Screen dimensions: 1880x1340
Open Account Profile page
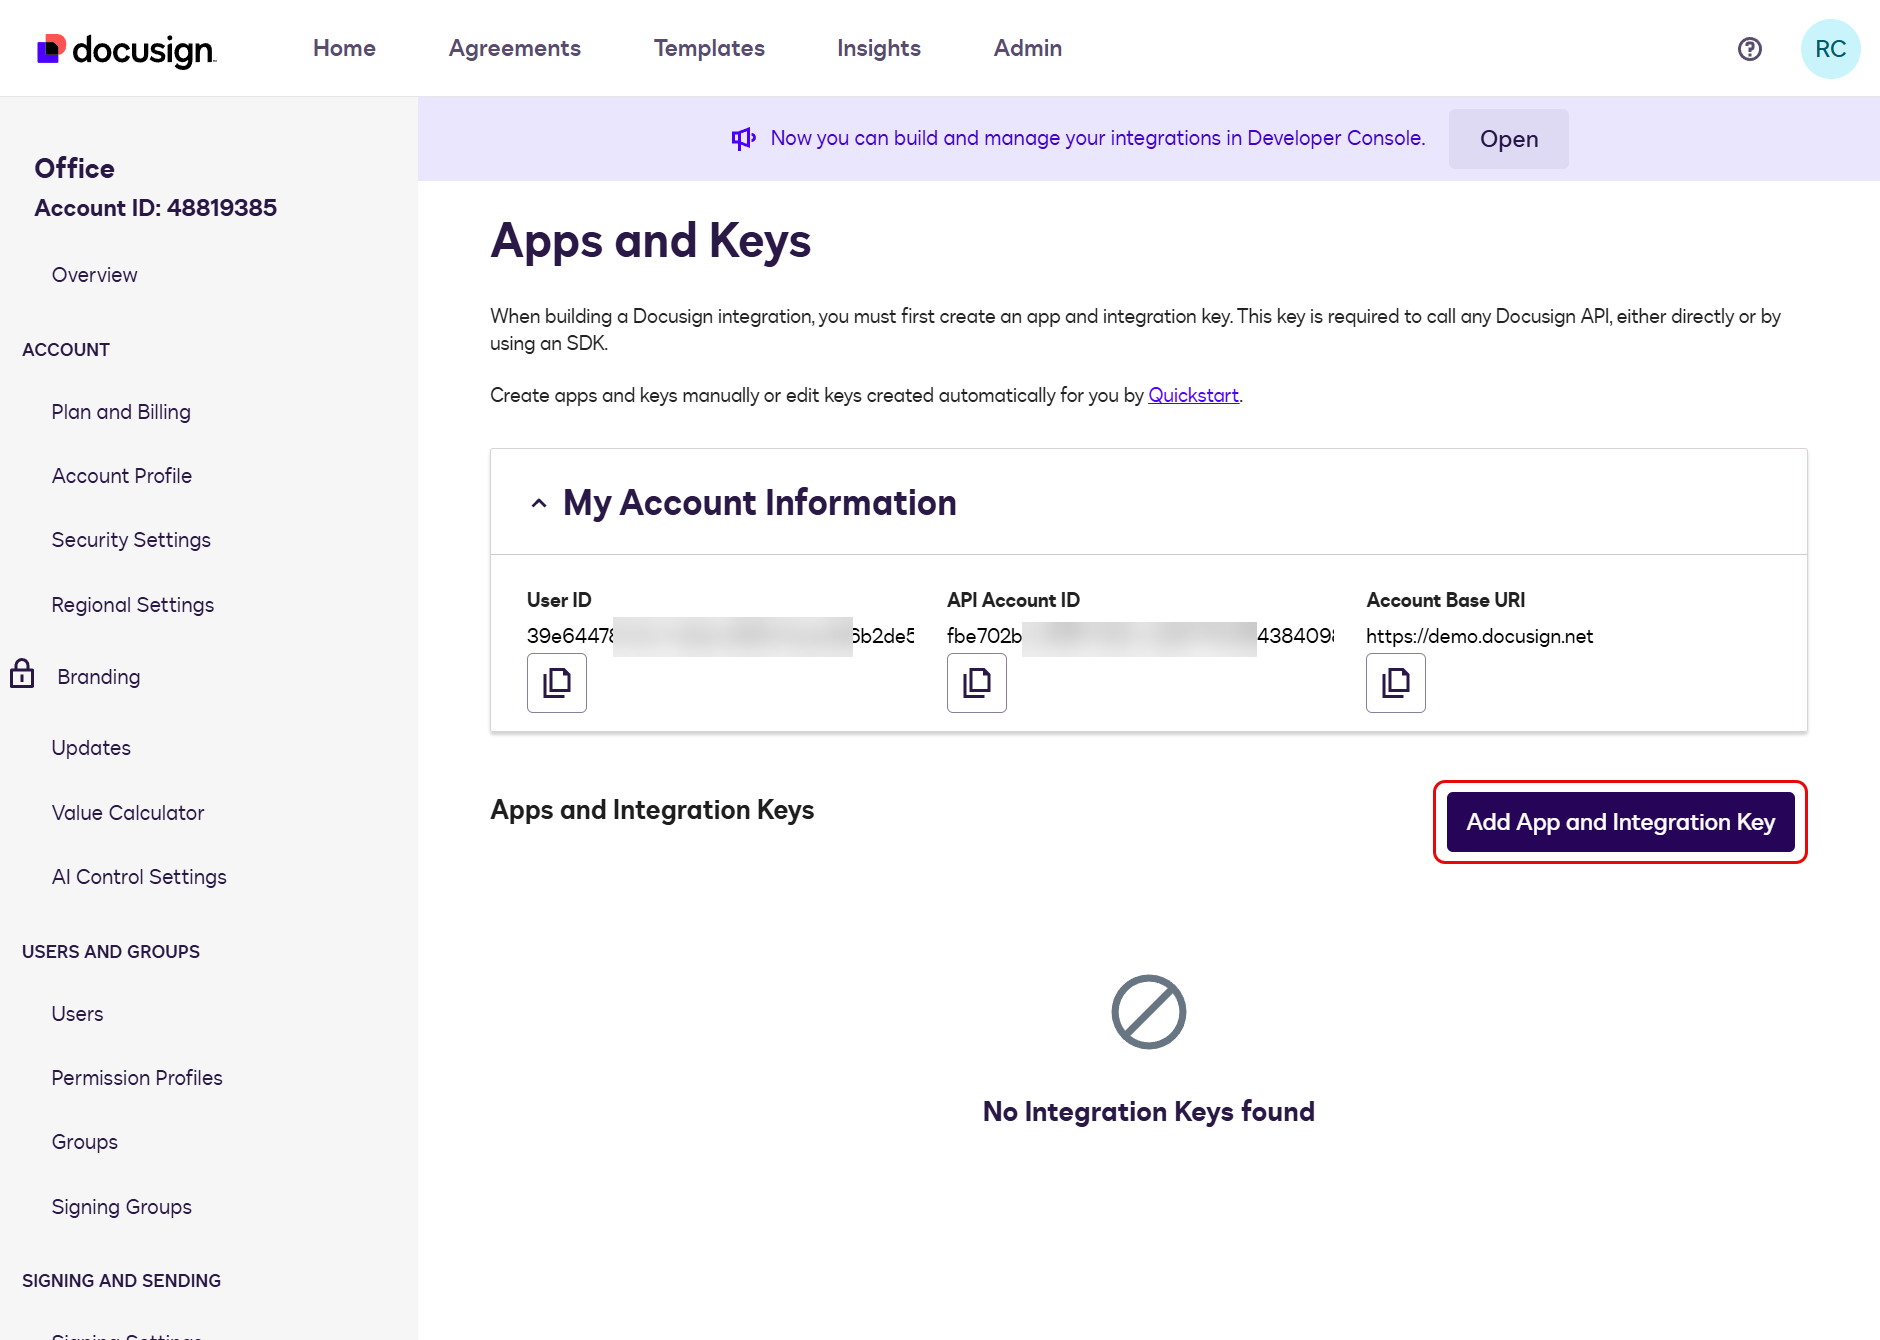tap(122, 476)
